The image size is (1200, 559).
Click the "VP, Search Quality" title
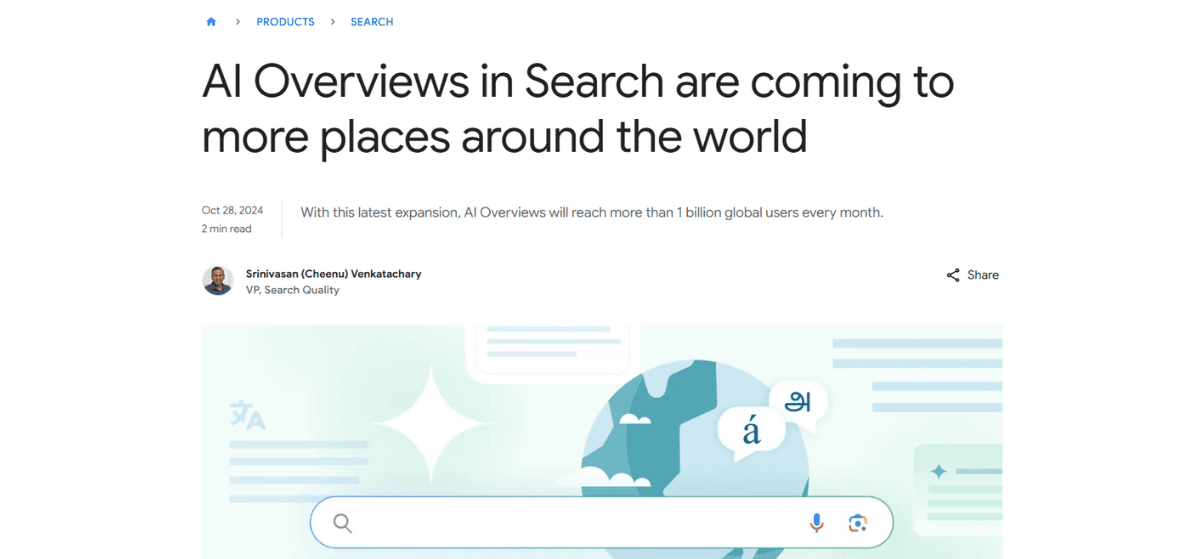(x=293, y=290)
